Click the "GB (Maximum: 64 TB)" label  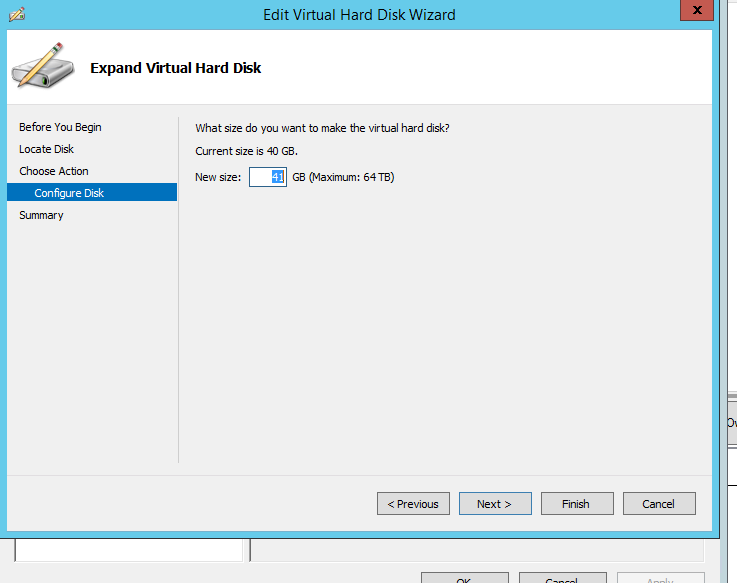point(343,177)
